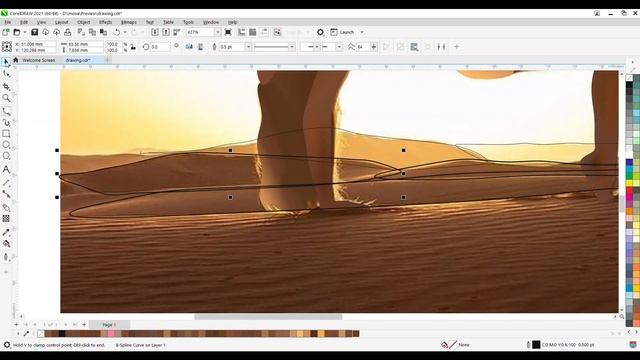This screenshot has width=640, height=360.
Task: Click the Save disk icon
Action: coord(35,32)
